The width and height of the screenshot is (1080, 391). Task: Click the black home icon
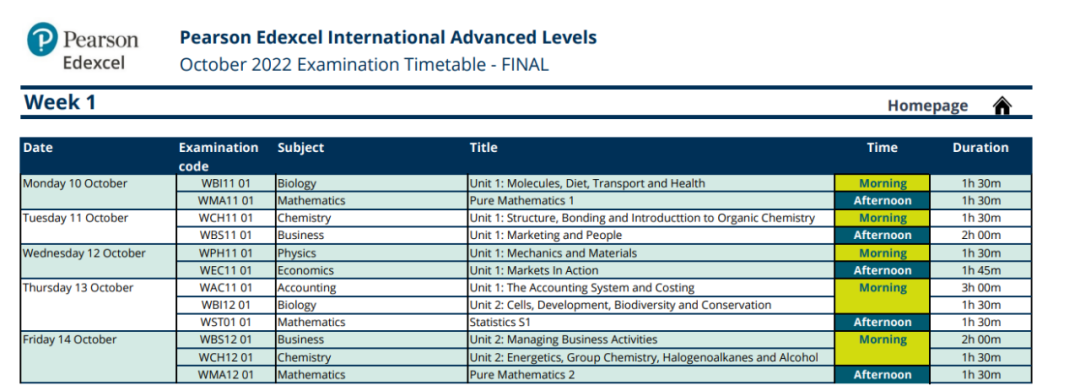[1002, 106]
